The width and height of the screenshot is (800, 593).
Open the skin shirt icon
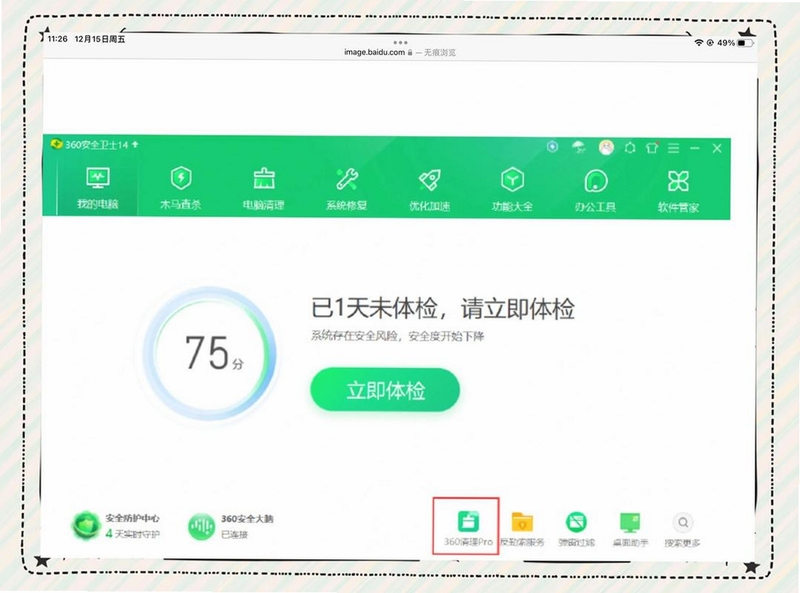coord(652,148)
